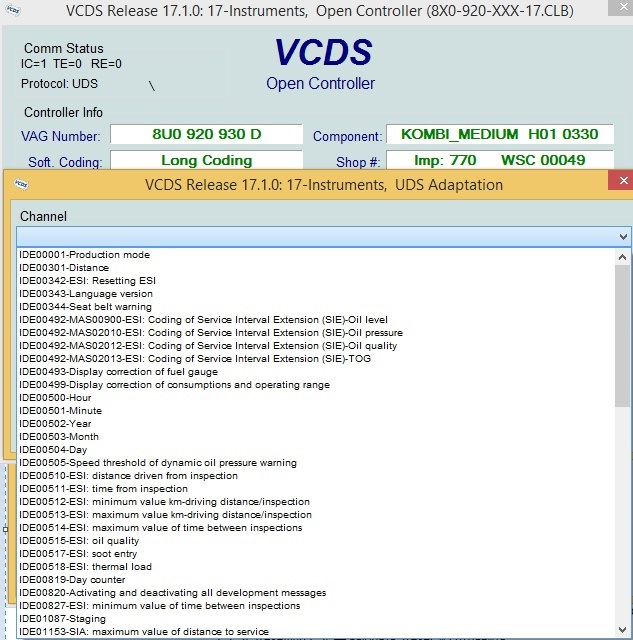Click the VCDS icon in Open Controller title bar
633x640 pixels.
pos(13,10)
